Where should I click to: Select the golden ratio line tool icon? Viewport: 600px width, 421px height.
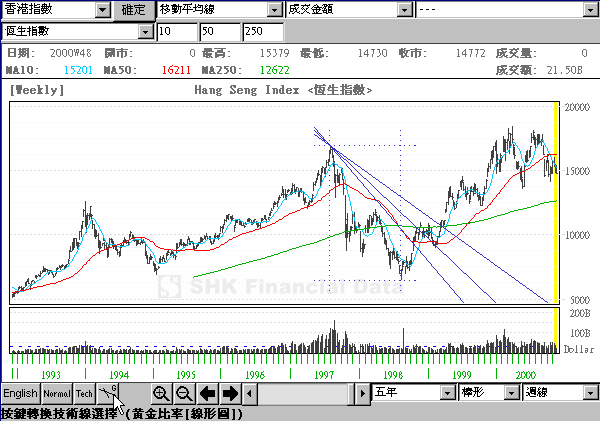click(110, 393)
